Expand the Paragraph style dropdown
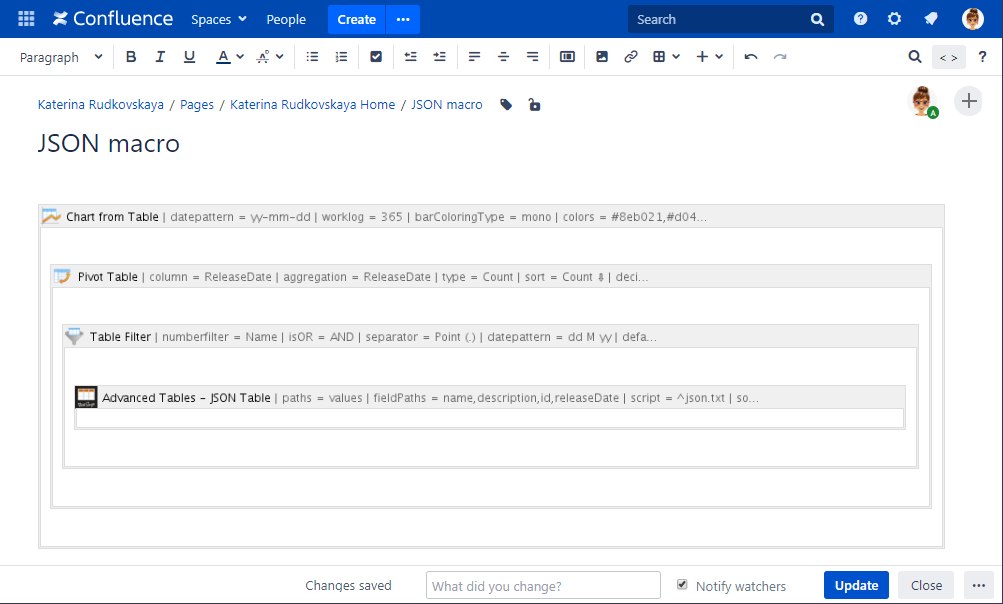The height and width of the screenshot is (604, 1003). (x=61, y=57)
